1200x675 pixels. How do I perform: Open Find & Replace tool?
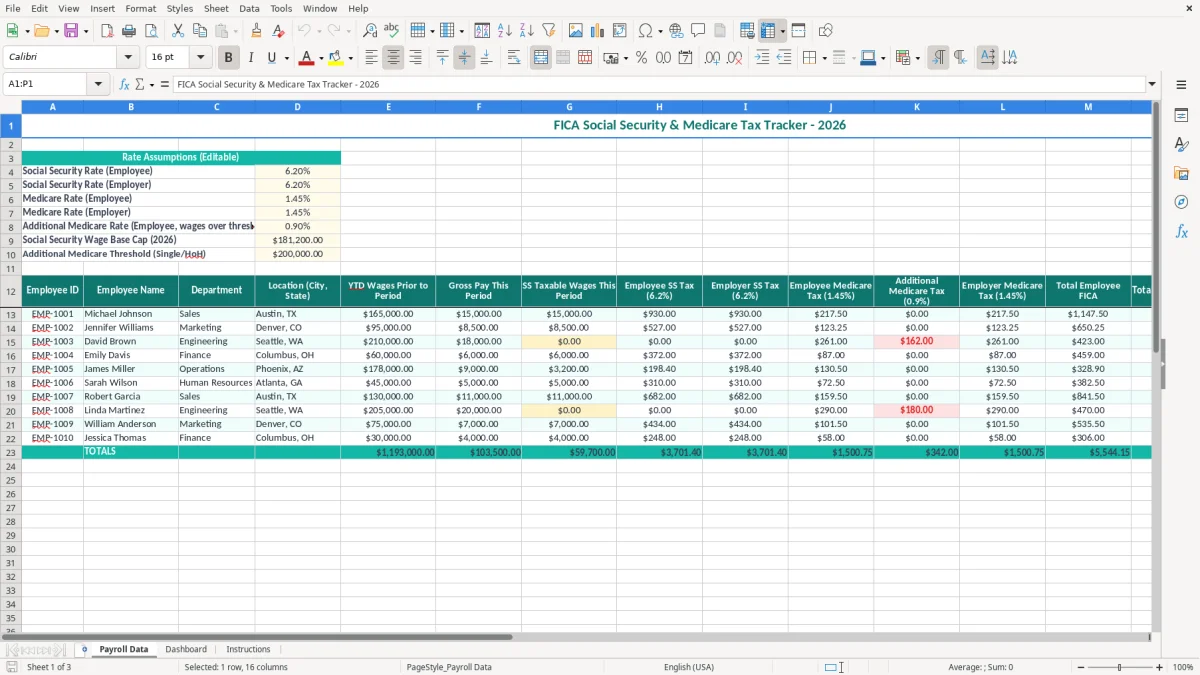coord(370,31)
